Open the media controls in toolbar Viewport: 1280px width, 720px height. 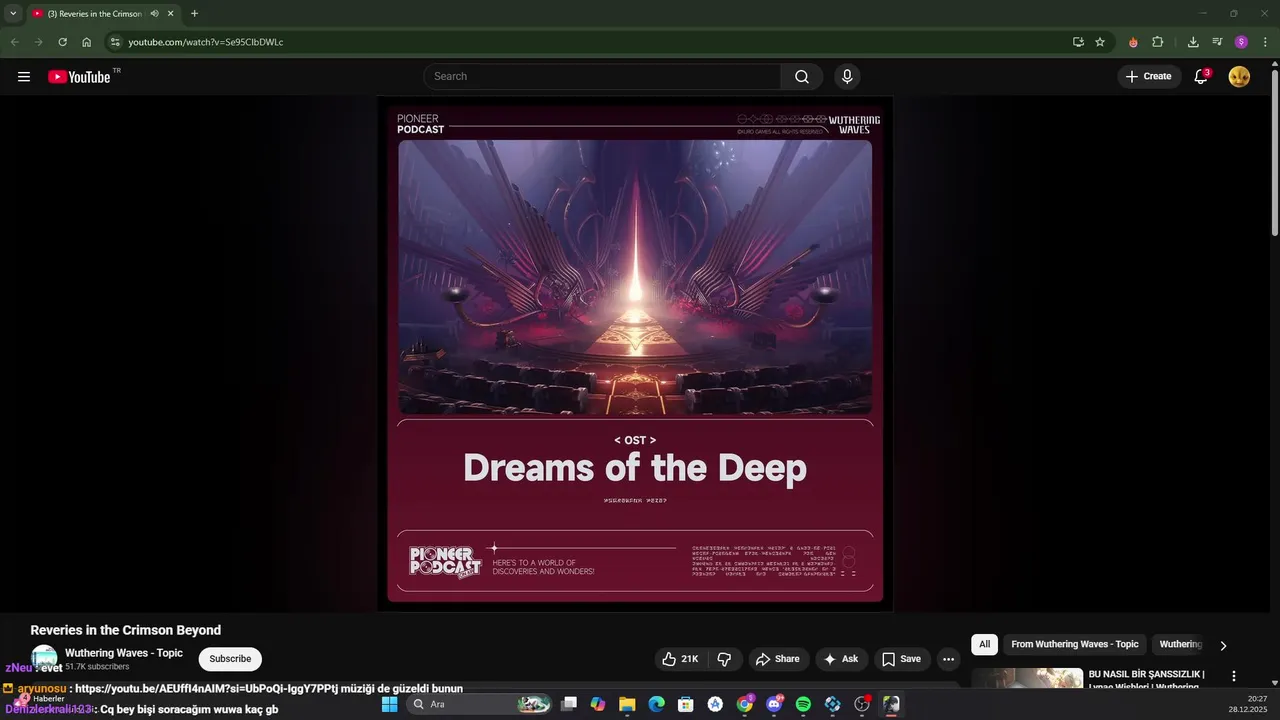point(1217,42)
